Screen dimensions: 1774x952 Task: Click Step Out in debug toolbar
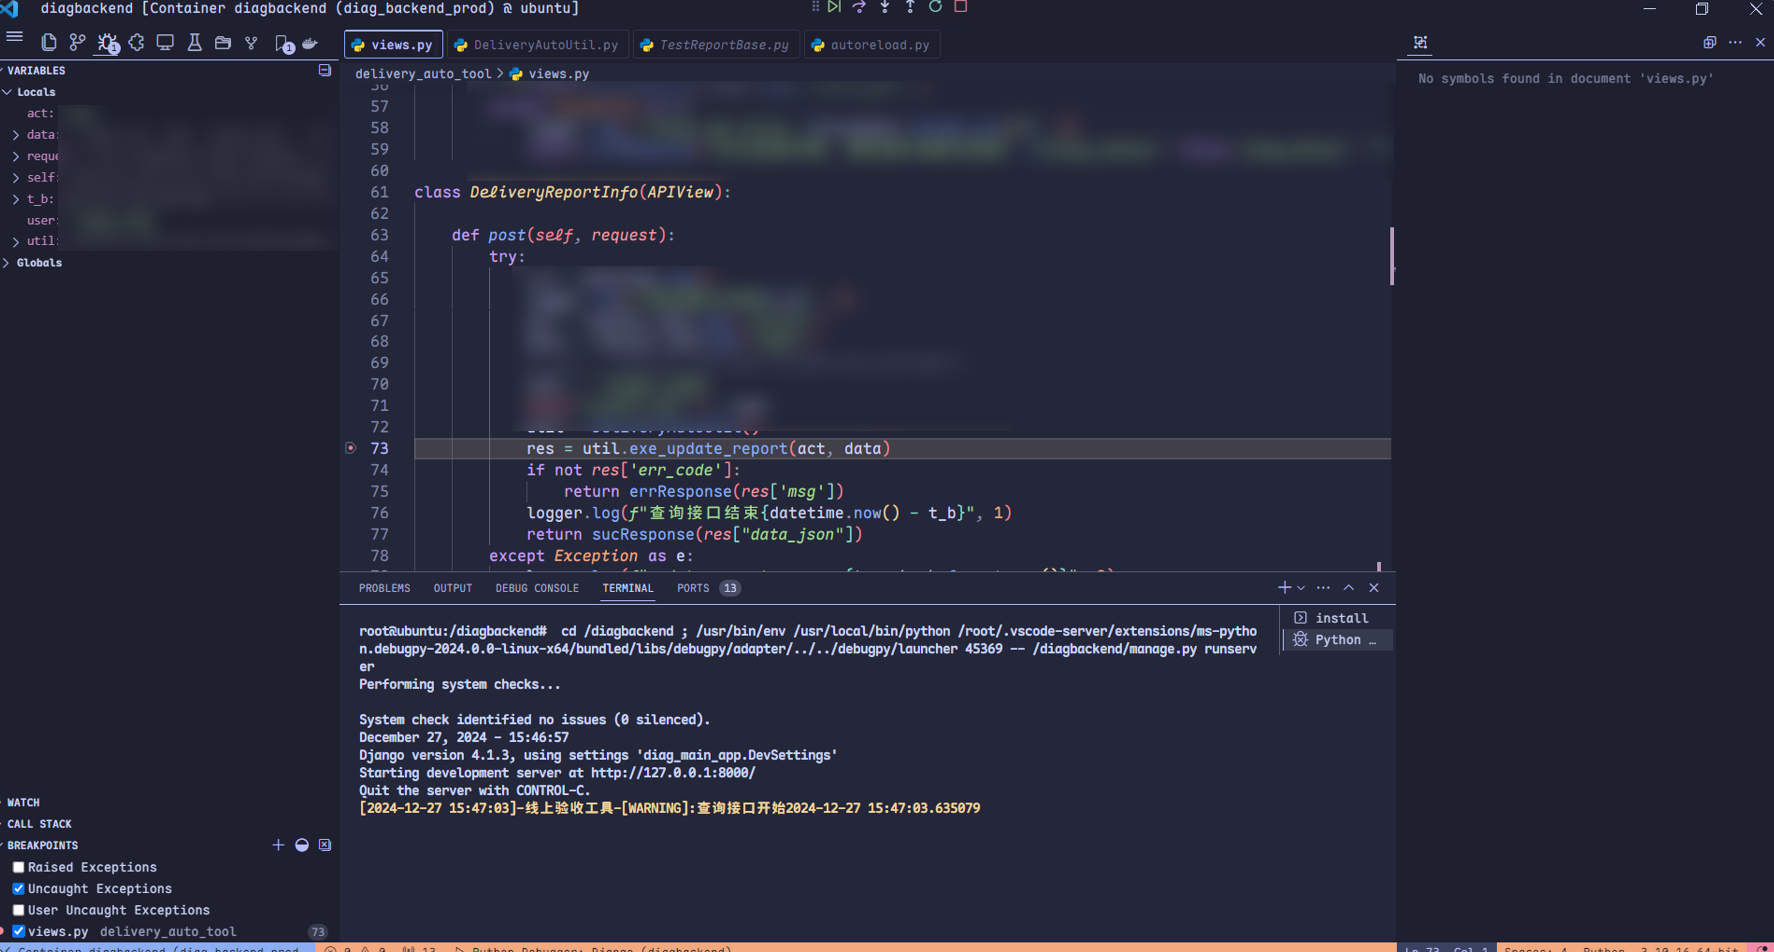click(x=910, y=7)
